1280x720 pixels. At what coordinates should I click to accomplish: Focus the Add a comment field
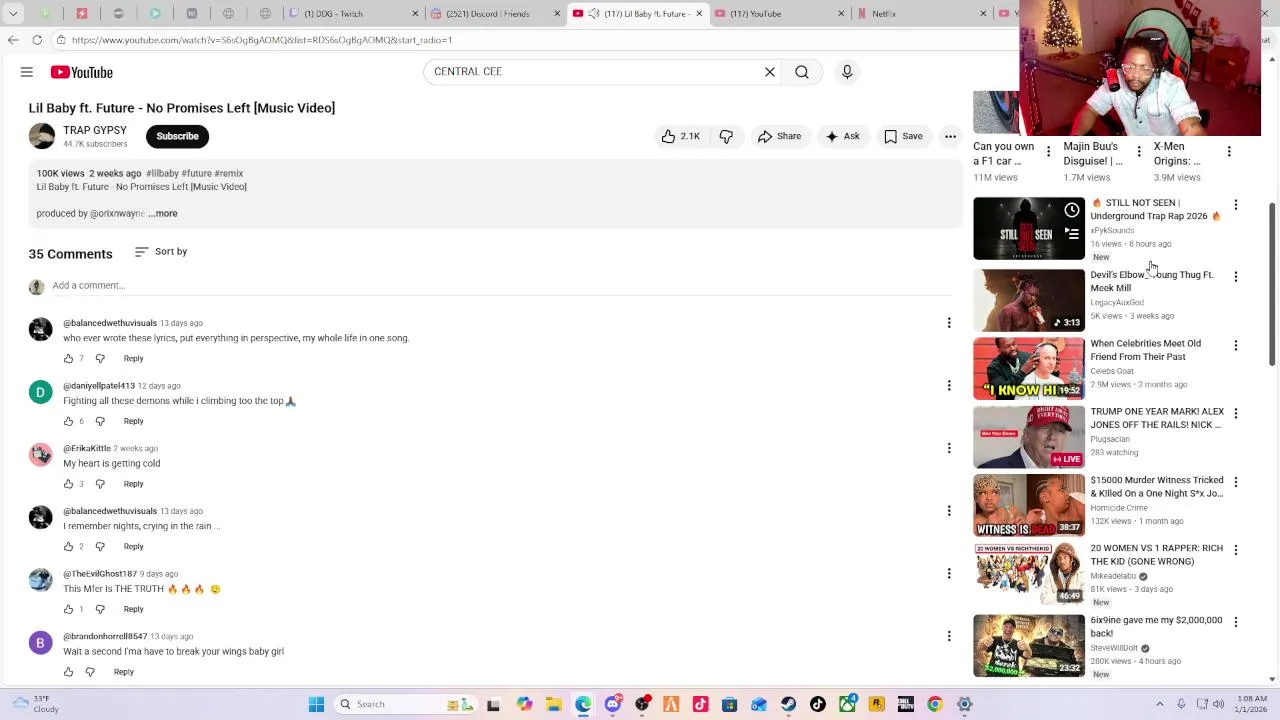click(x=500, y=285)
